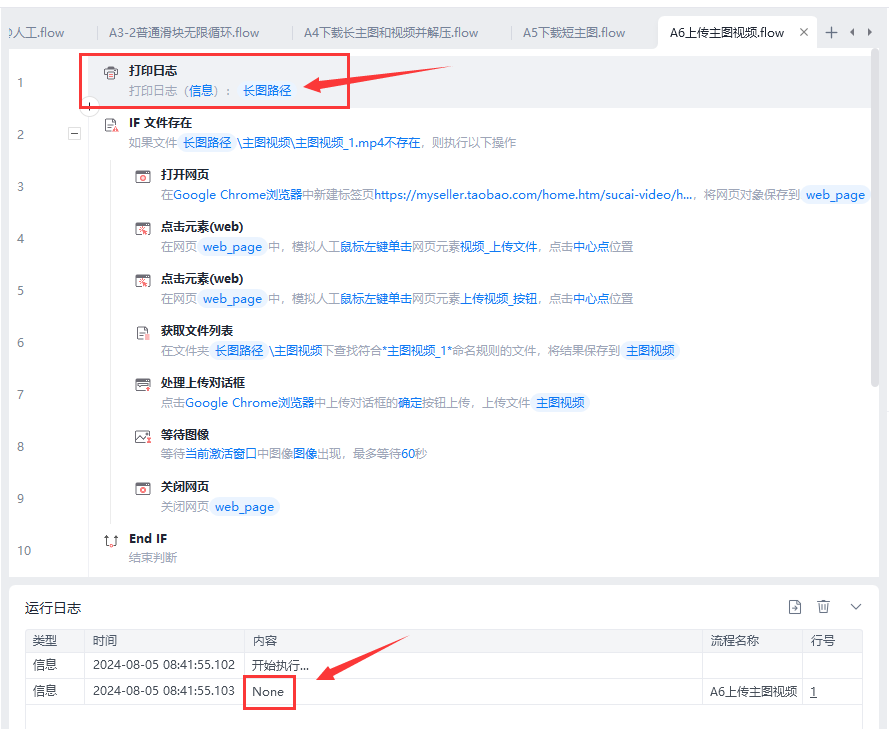Click the print log step icon

click(111, 72)
